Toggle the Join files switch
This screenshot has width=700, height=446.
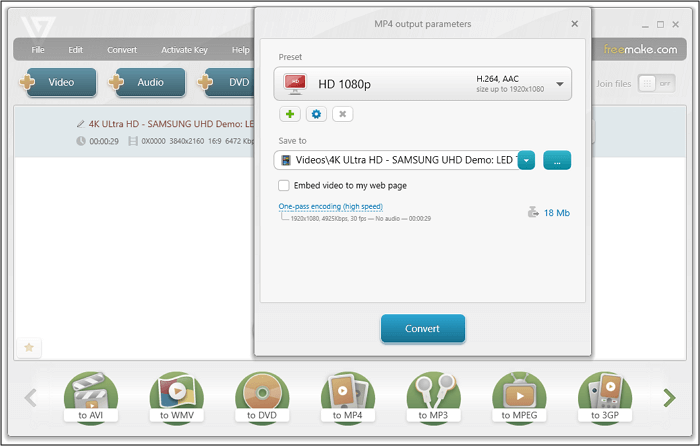(x=656, y=83)
